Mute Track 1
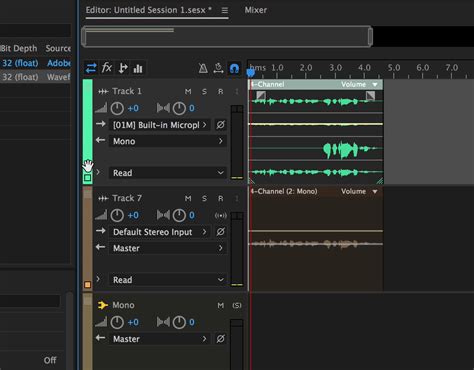 (188, 91)
